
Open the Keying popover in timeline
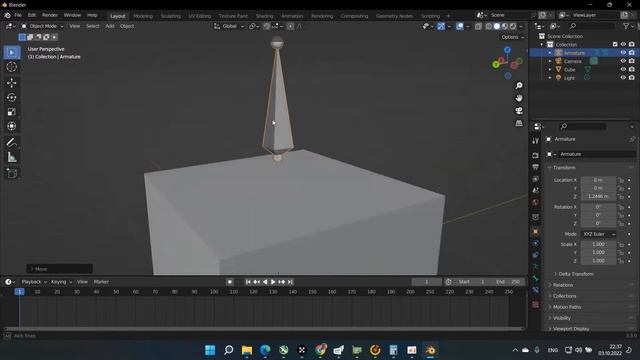(61, 282)
